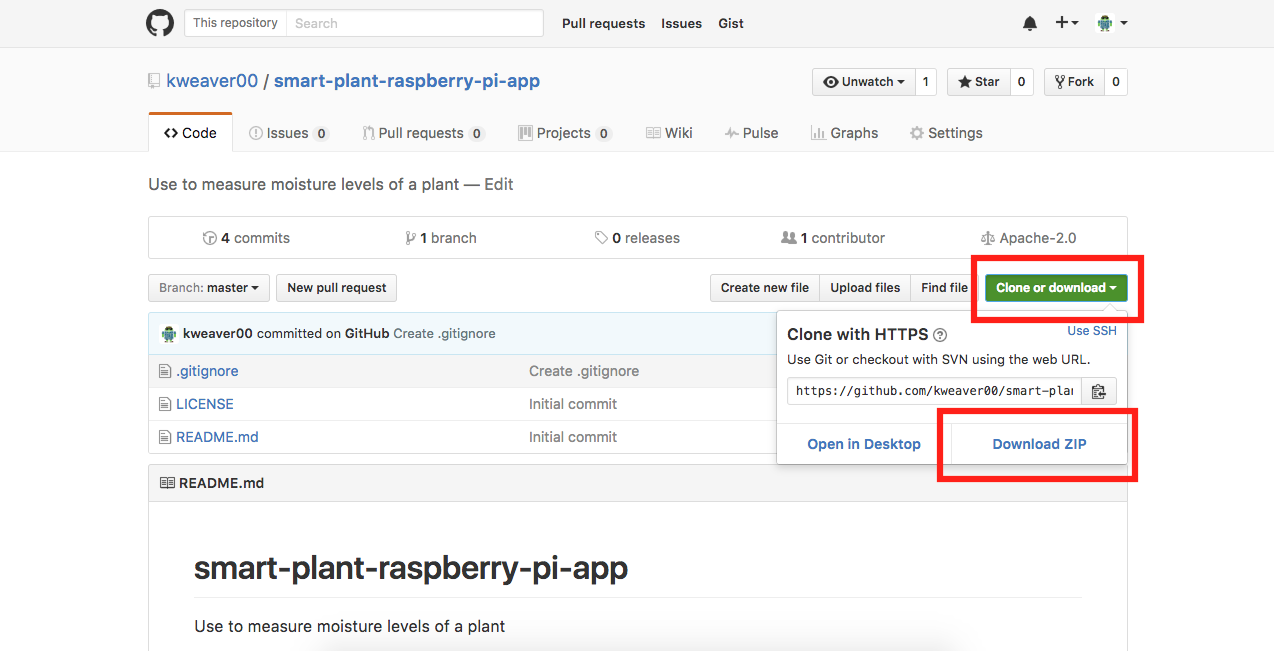Open the README.md file

point(217,437)
